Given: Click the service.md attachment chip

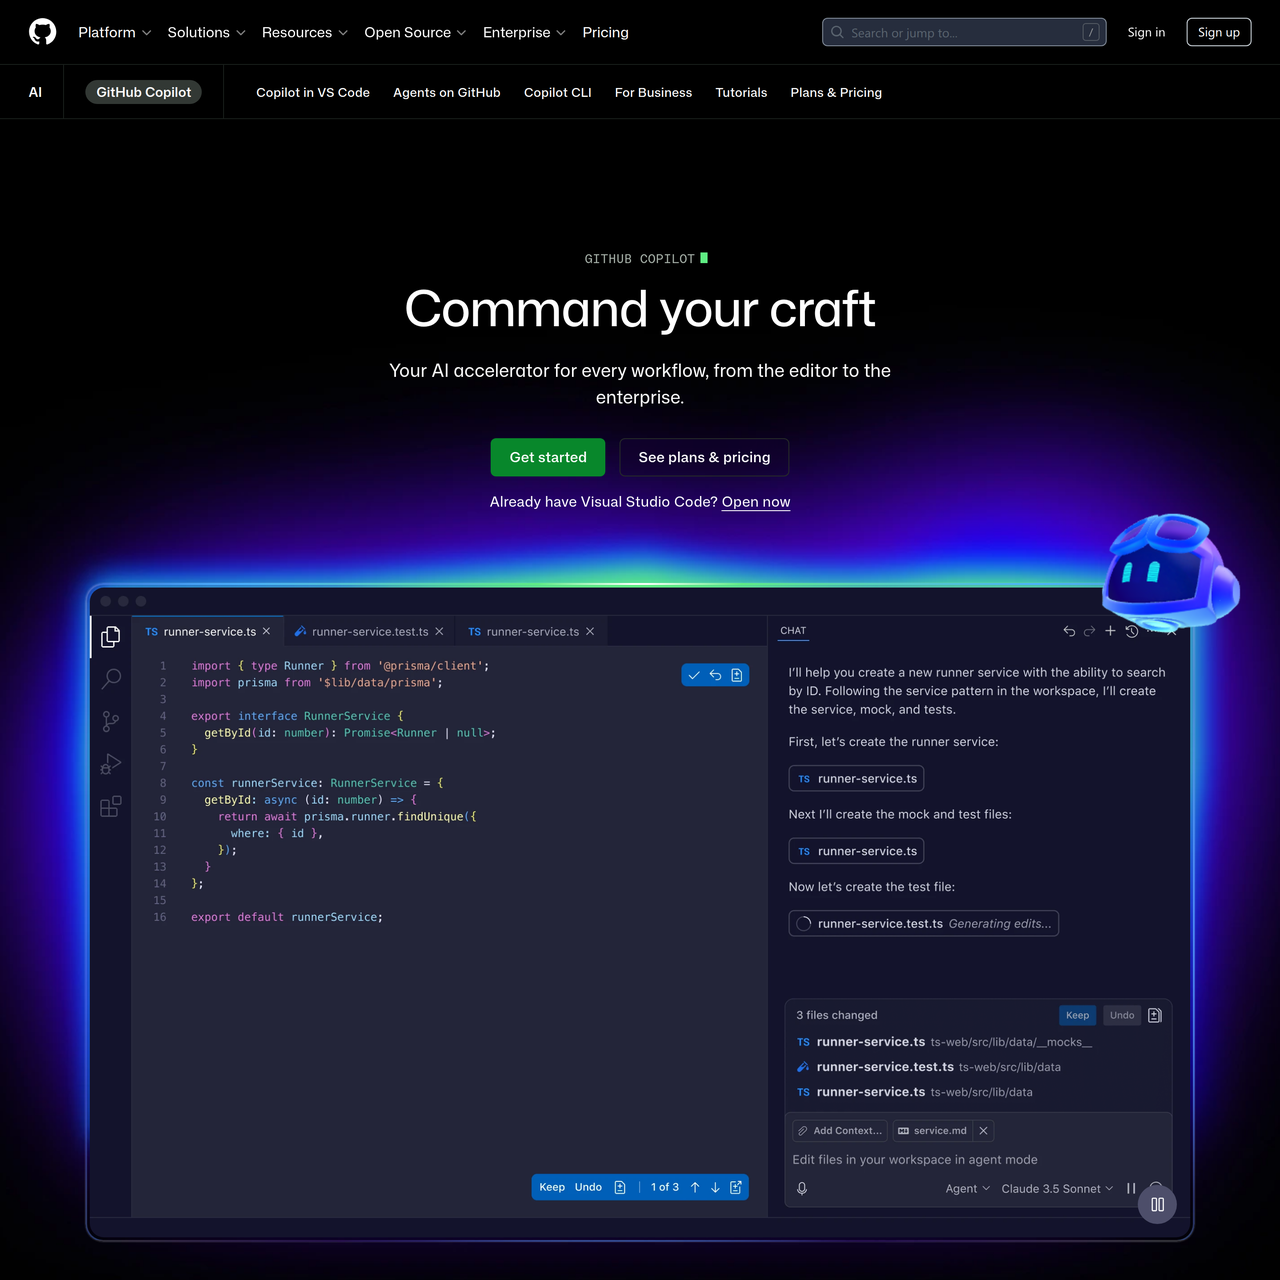Looking at the screenshot, I should (x=933, y=1131).
